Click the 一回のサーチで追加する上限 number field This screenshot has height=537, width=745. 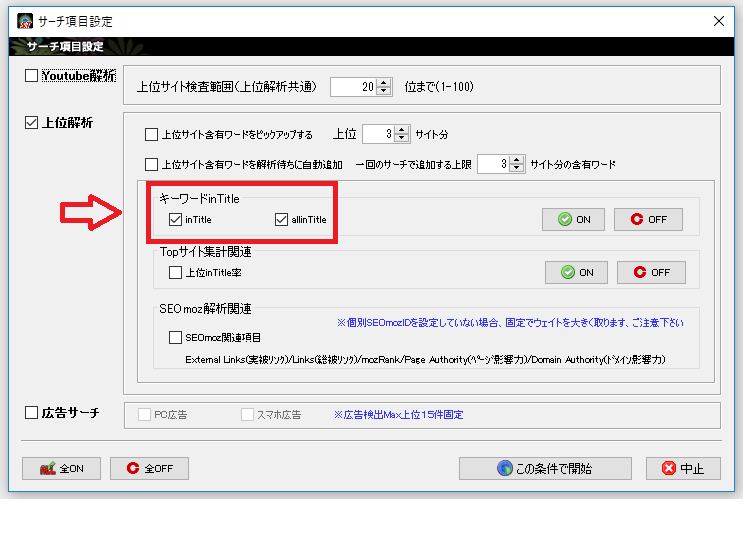tap(493, 164)
